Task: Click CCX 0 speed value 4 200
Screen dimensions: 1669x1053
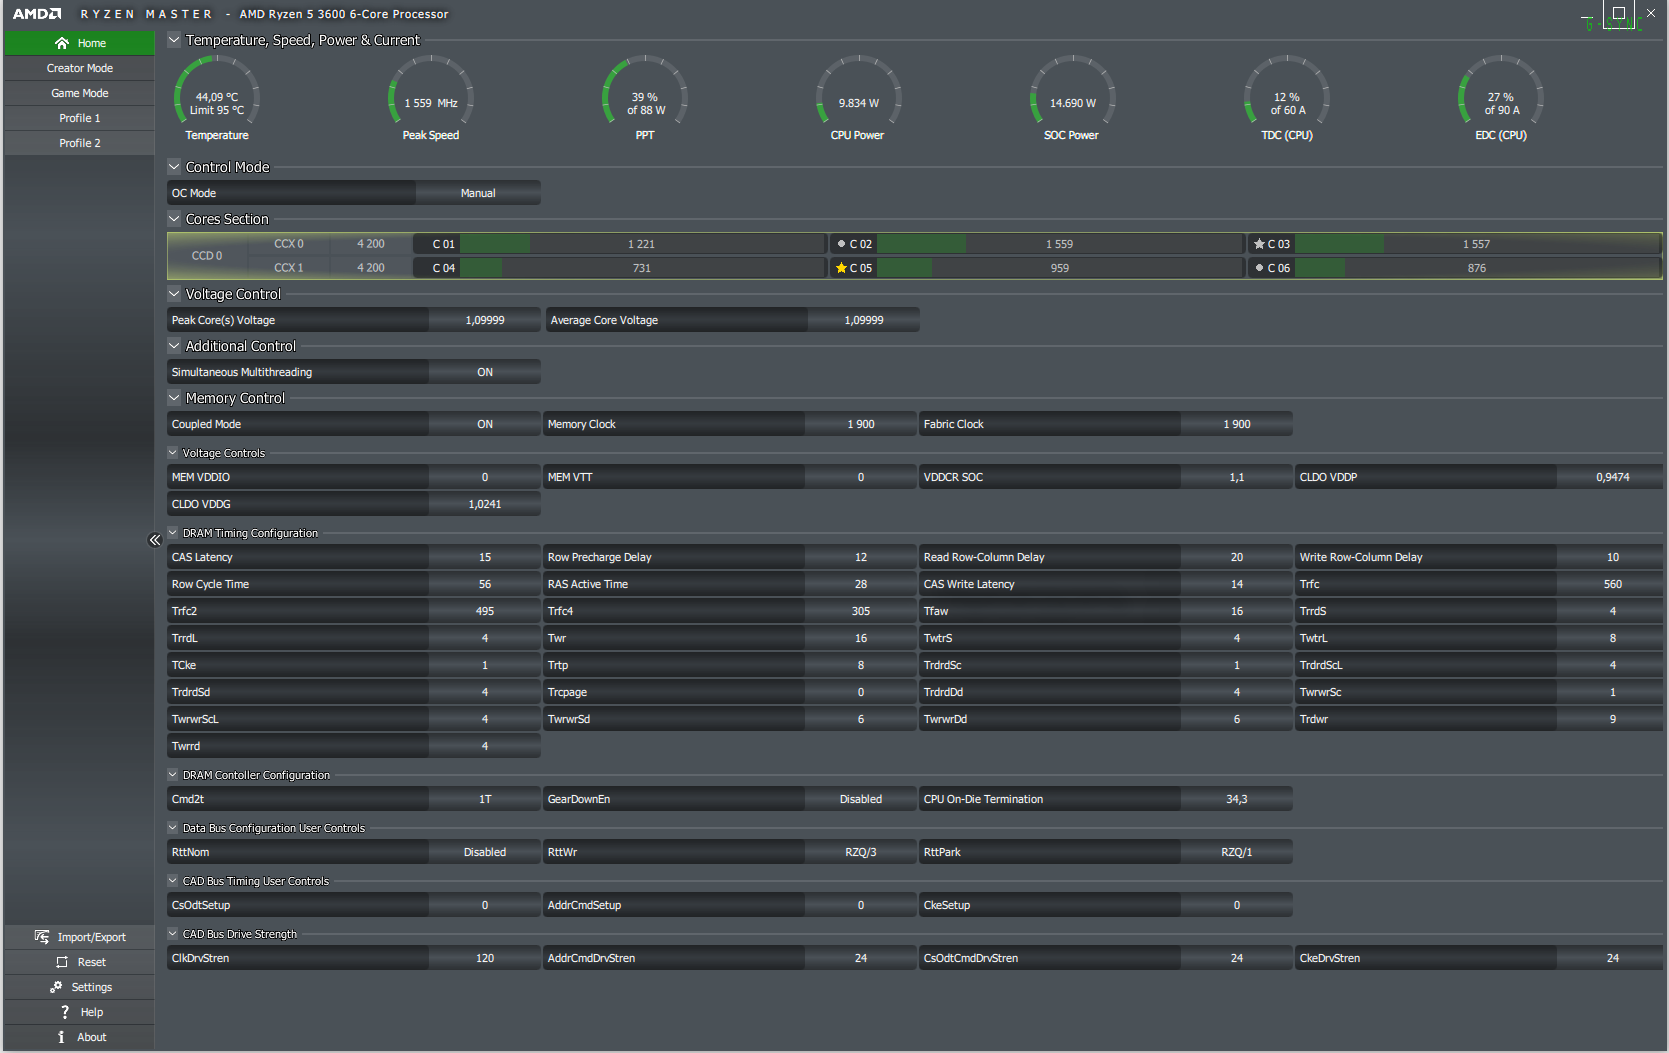Action: click(x=371, y=244)
